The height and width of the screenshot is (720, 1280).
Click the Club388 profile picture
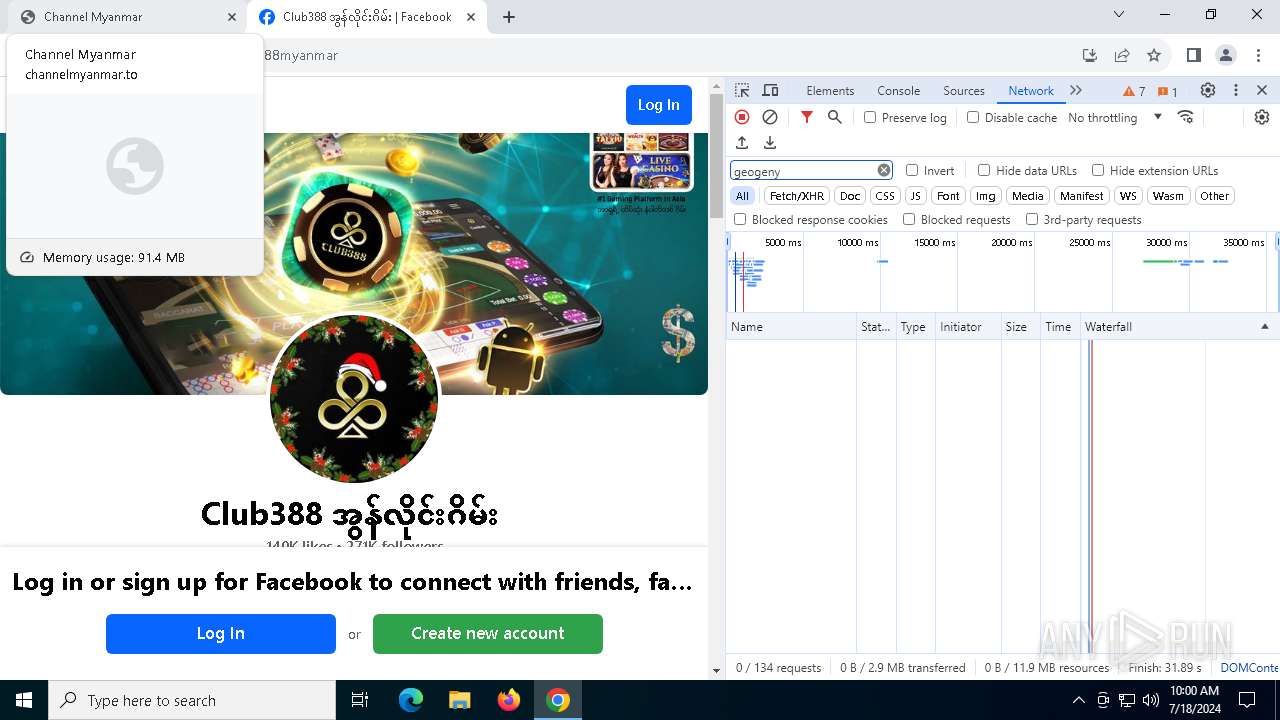pyautogui.click(x=354, y=399)
